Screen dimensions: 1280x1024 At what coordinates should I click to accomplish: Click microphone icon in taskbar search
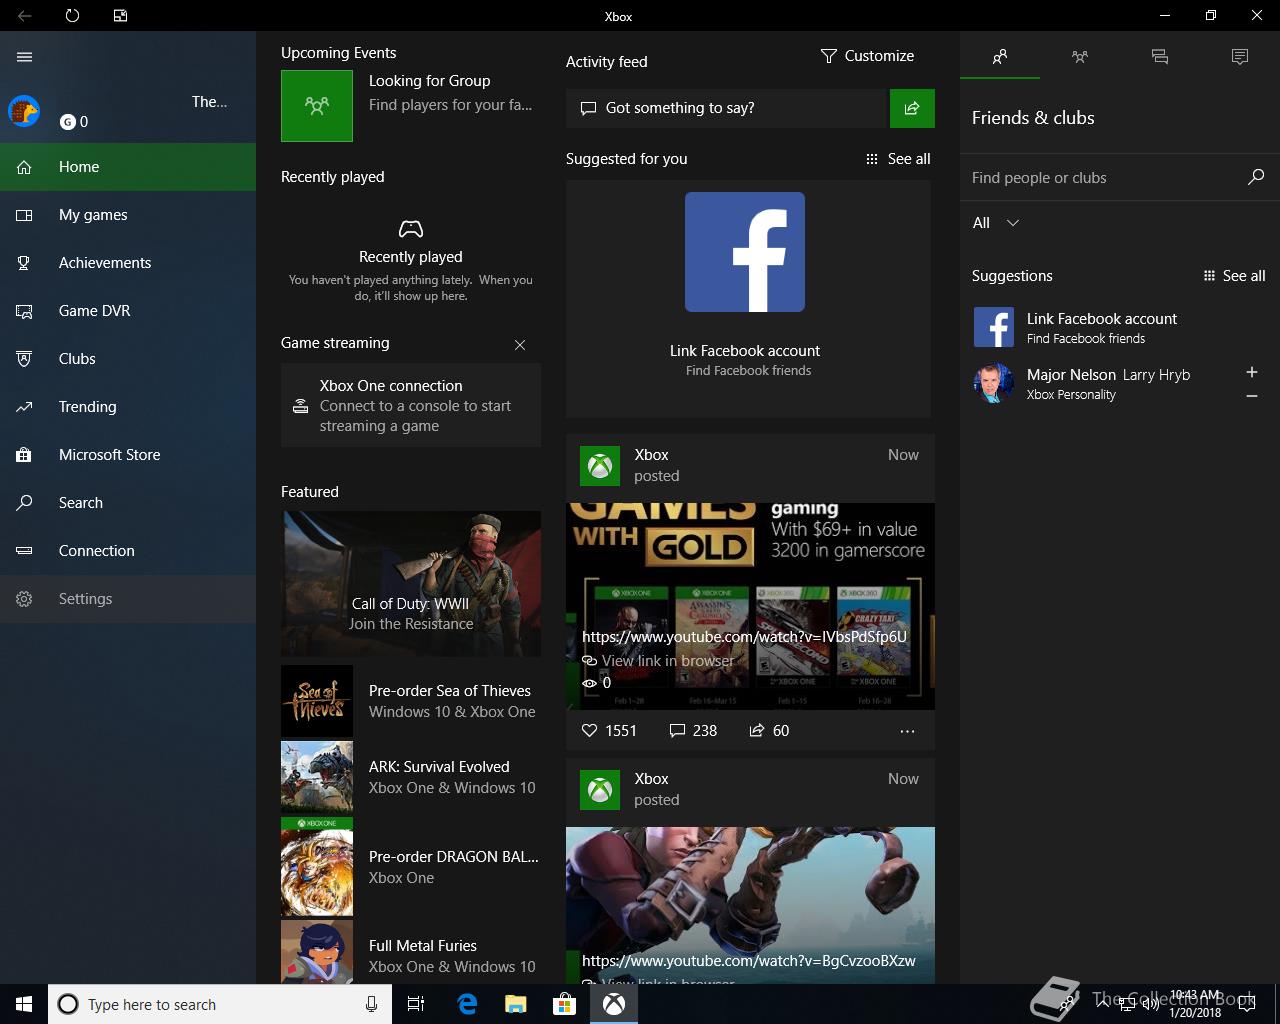(x=371, y=1004)
